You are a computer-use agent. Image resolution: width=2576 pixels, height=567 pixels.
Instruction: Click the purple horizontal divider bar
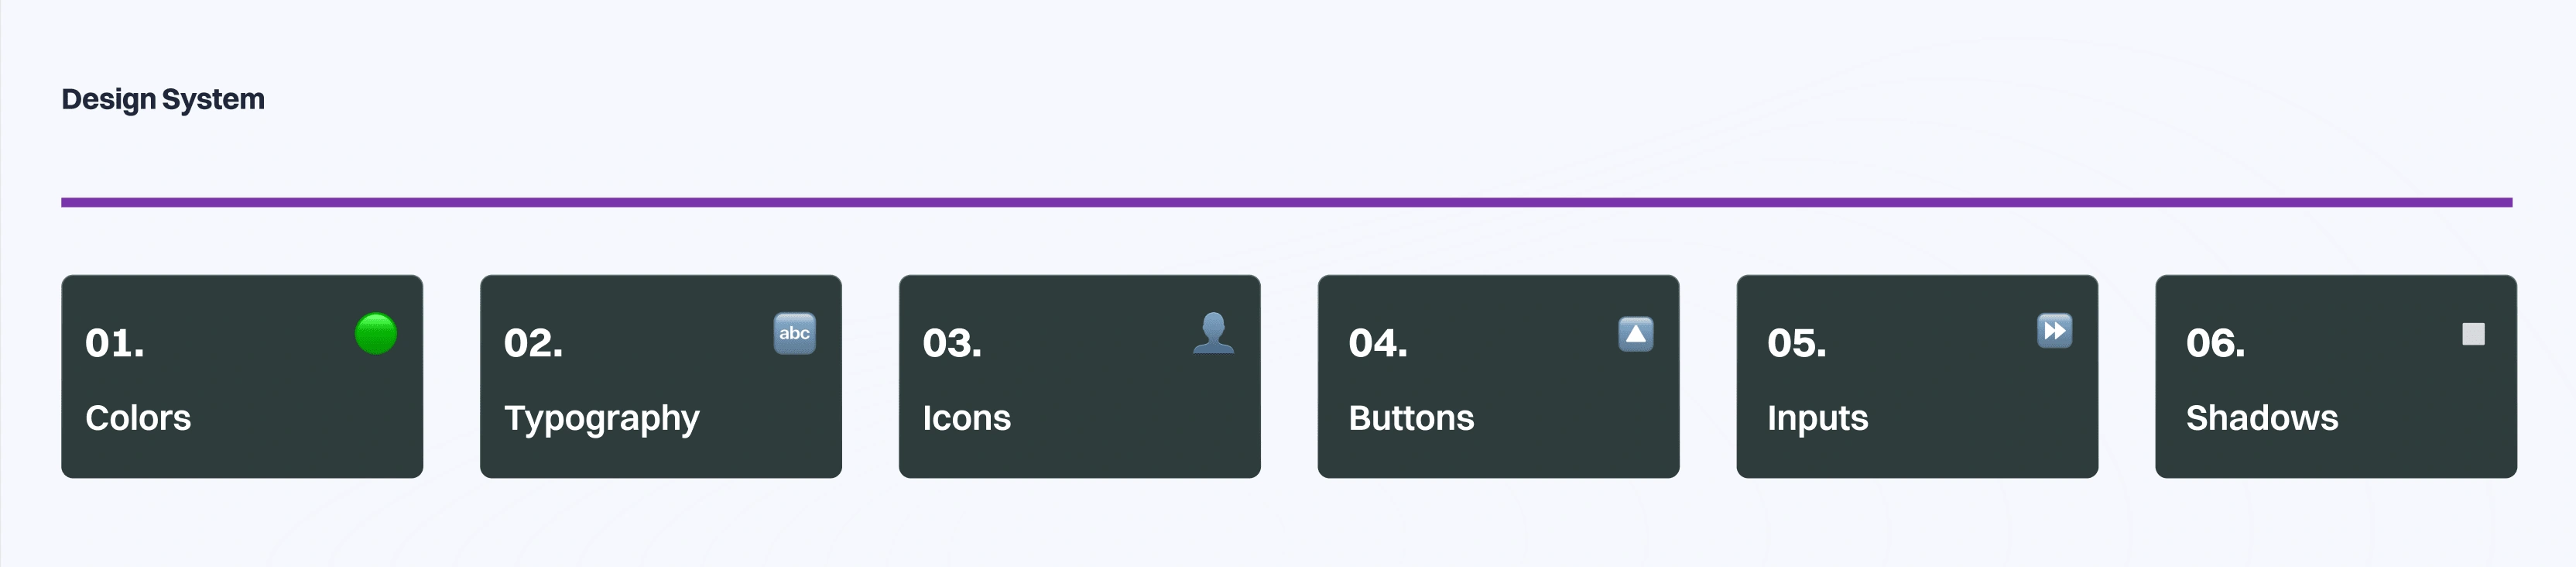pyautogui.click(x=1287, y=203)
